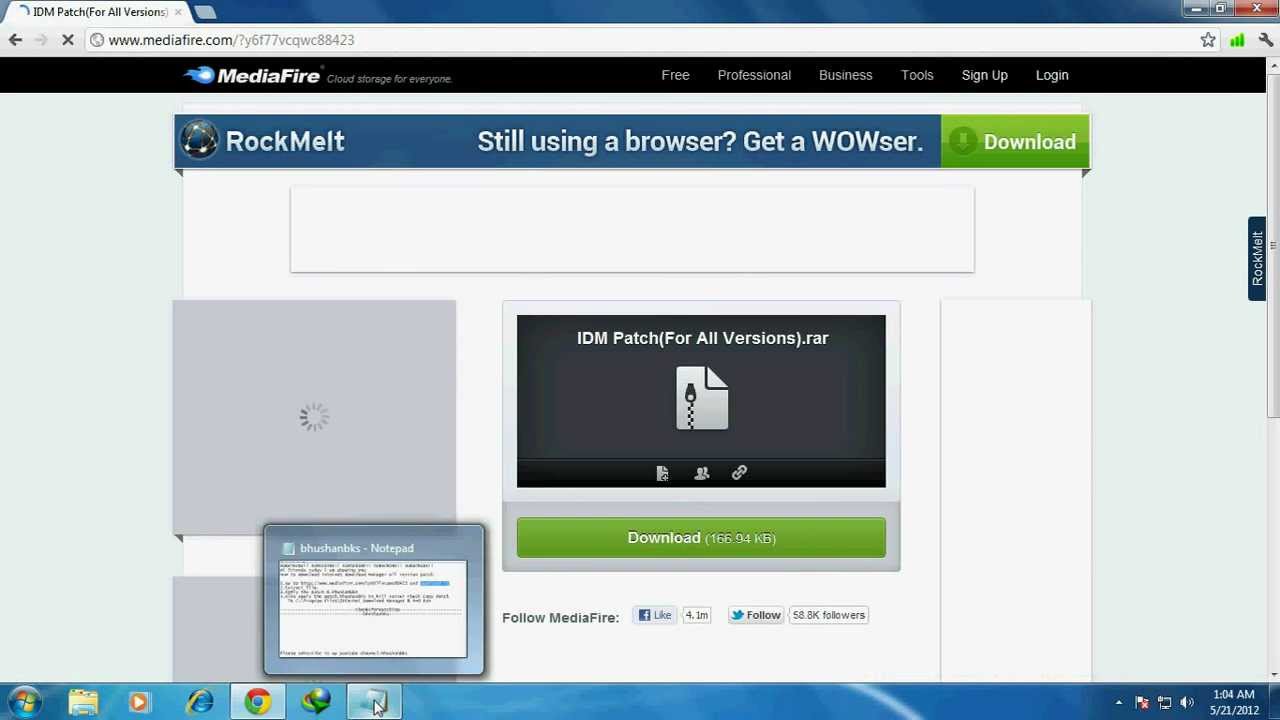
Task: Bookmark this page with the star icon
Action: tap(1208, 40)
